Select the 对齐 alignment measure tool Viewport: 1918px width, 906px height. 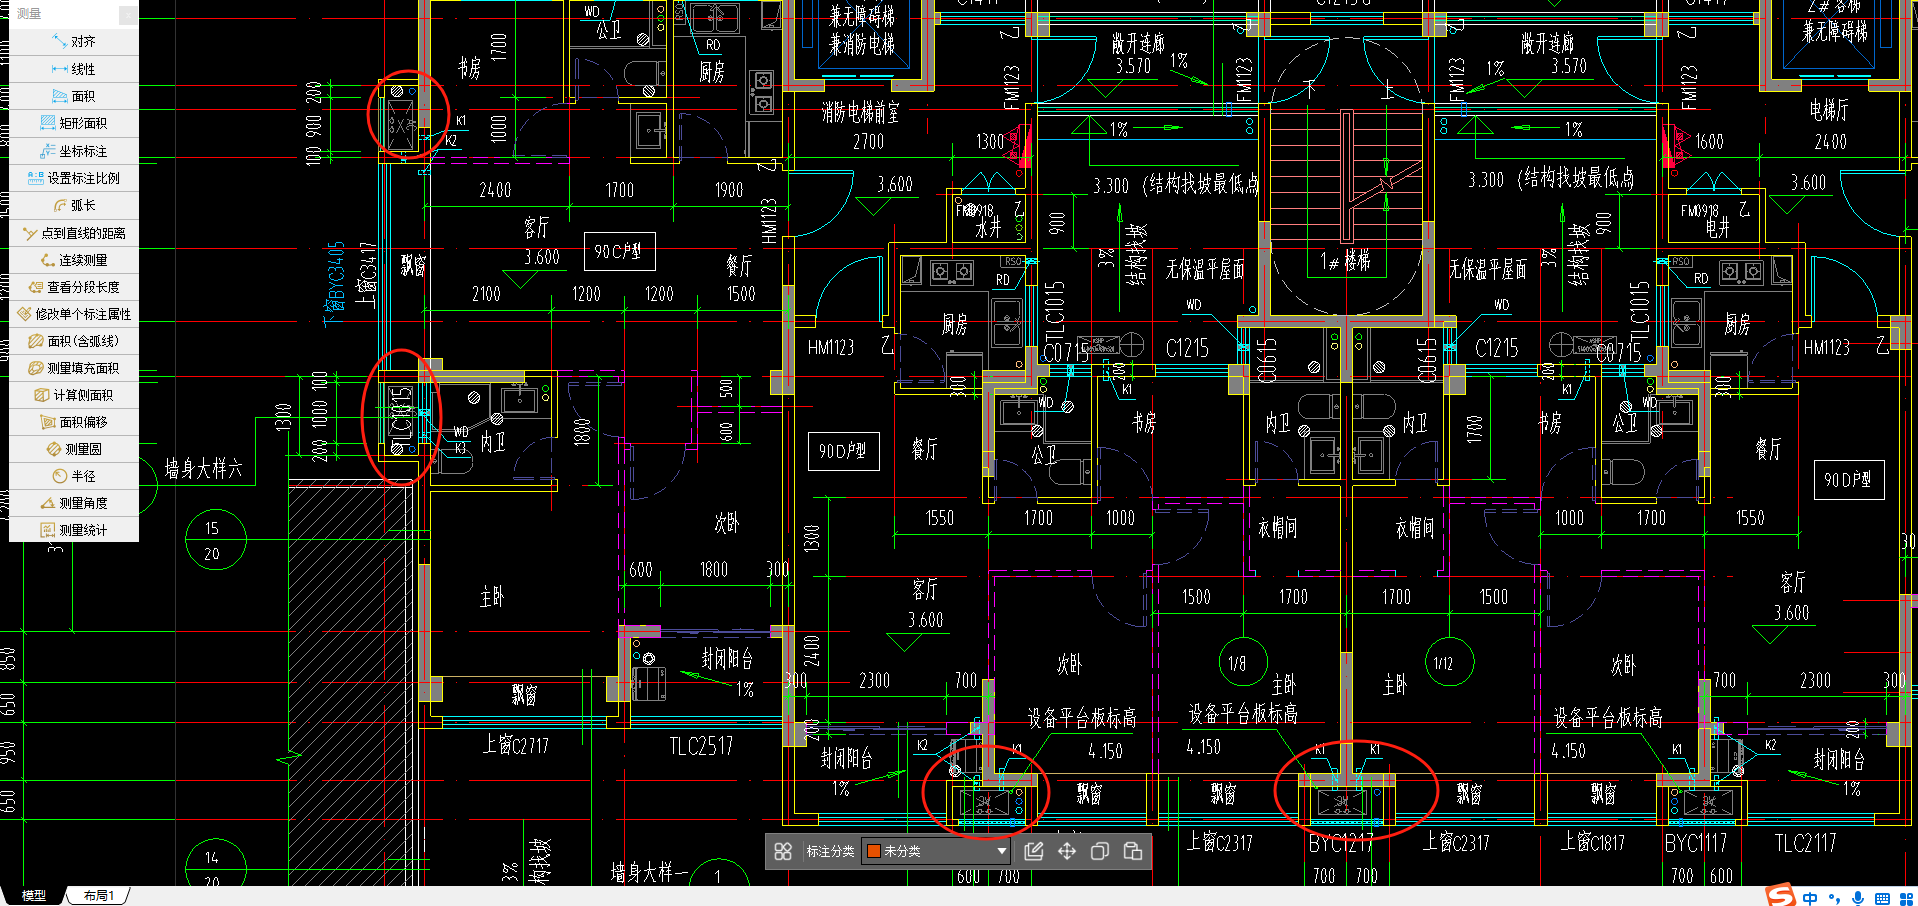(x=74, y=42)
